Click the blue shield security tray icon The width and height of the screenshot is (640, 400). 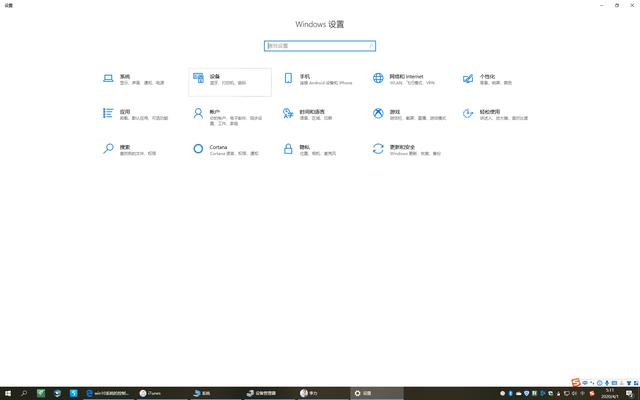click(x=527, y=393)
